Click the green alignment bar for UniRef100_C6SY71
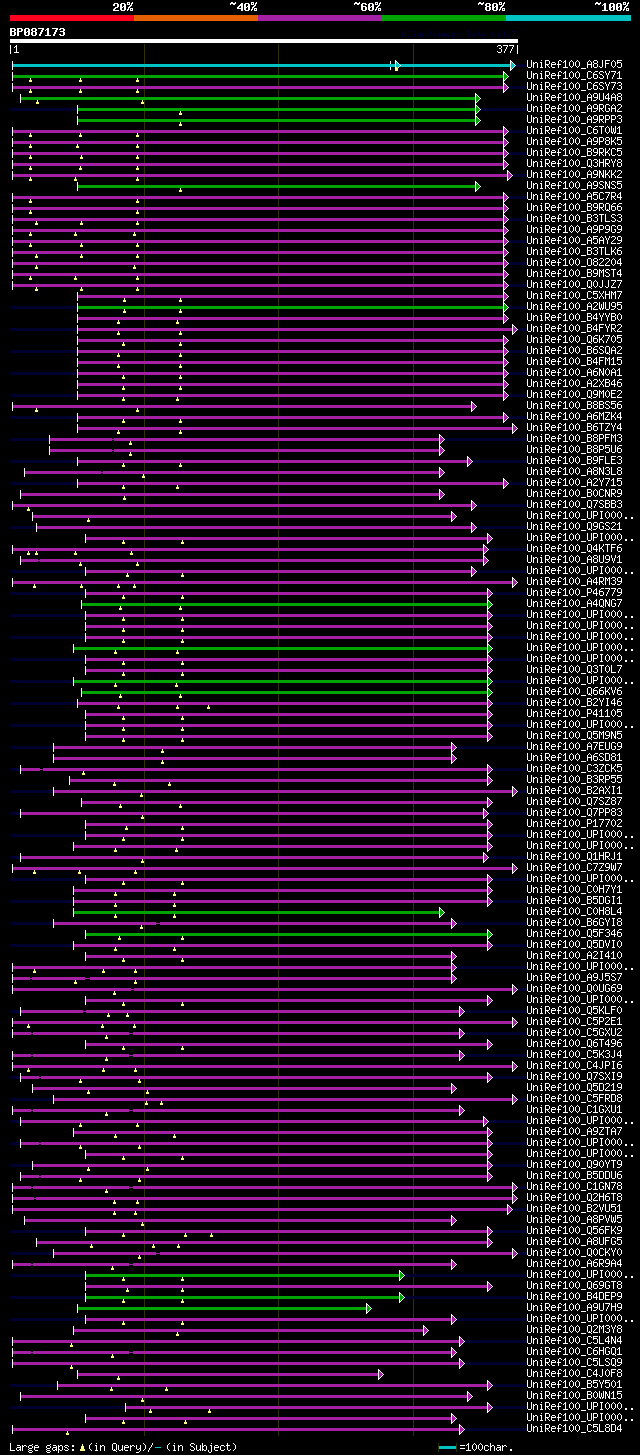 coord(260,76)
